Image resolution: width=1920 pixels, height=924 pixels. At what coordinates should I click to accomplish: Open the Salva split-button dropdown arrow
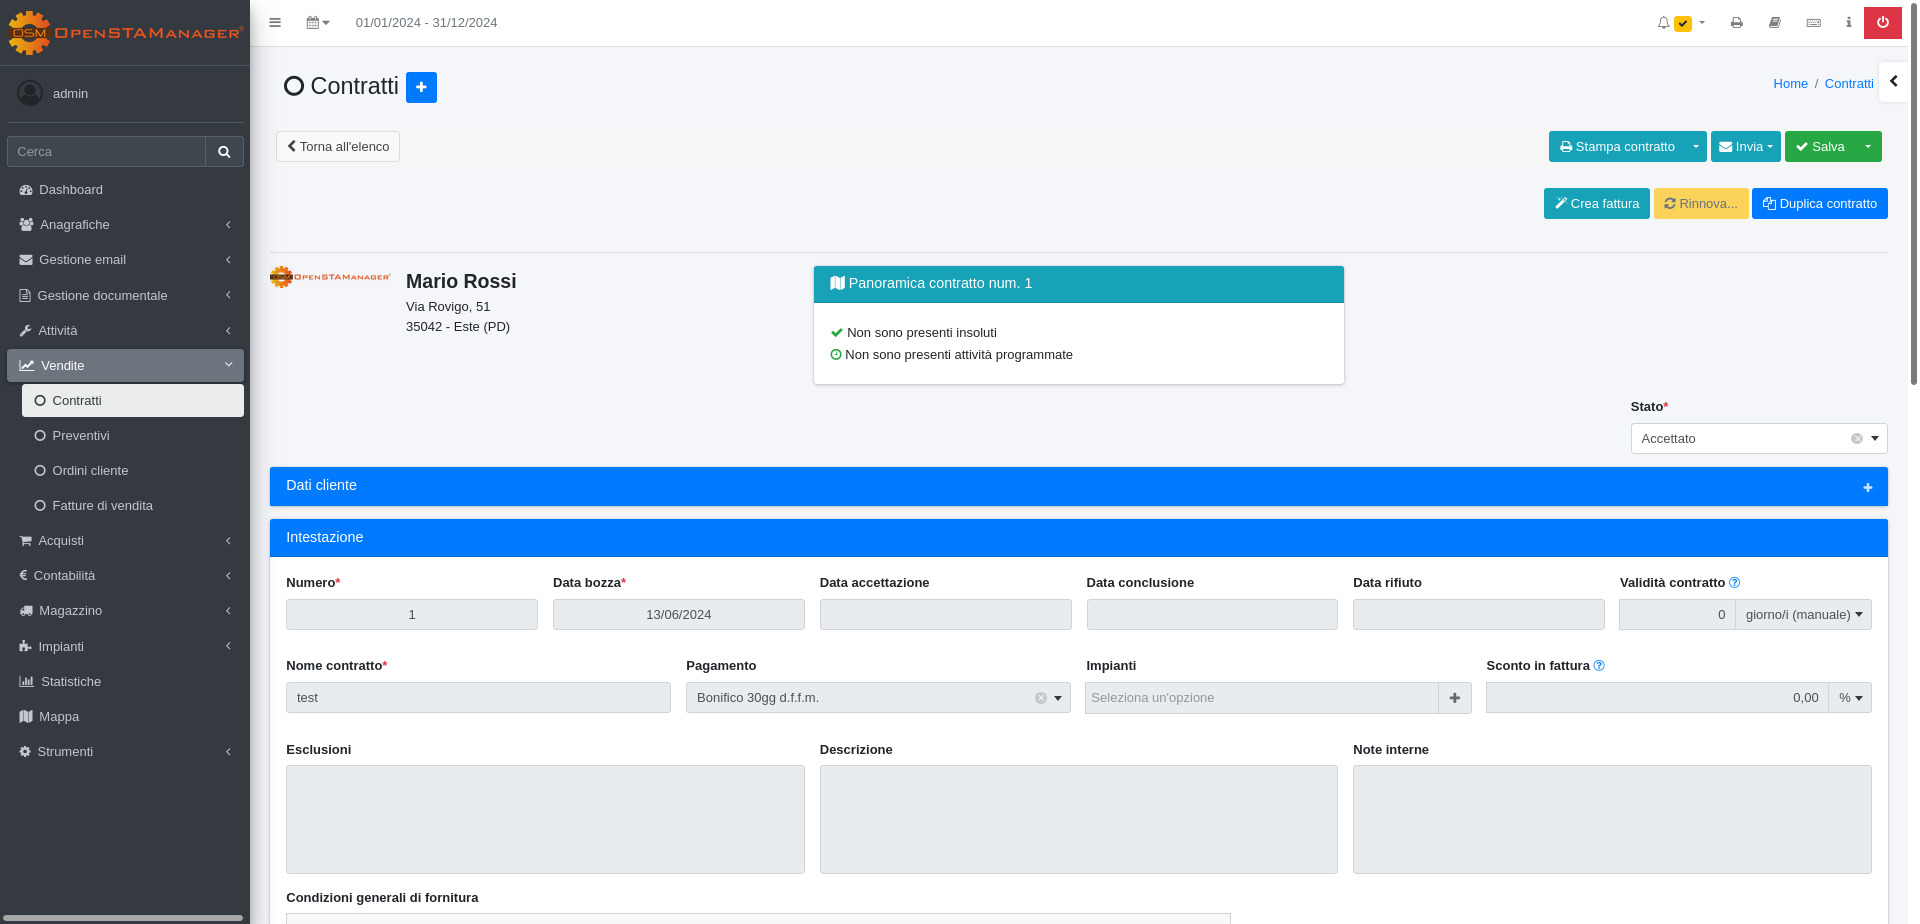point(1867,147)
